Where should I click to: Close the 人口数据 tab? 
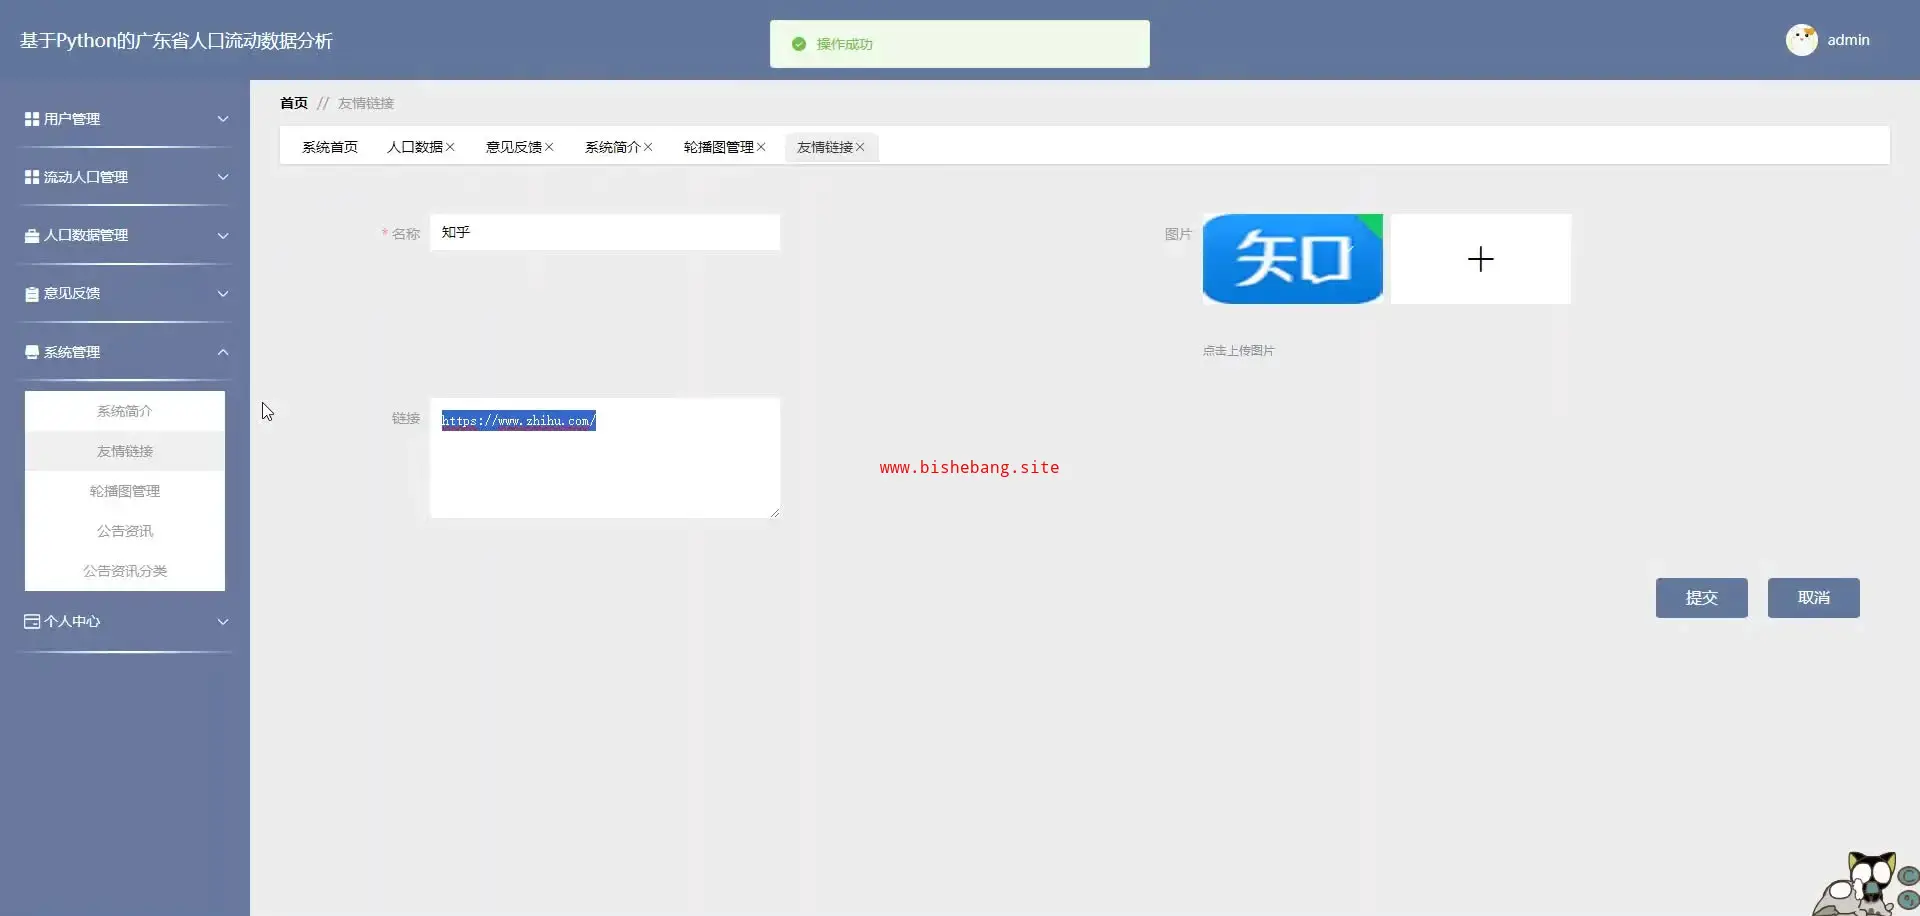click(x=450, y=147)
